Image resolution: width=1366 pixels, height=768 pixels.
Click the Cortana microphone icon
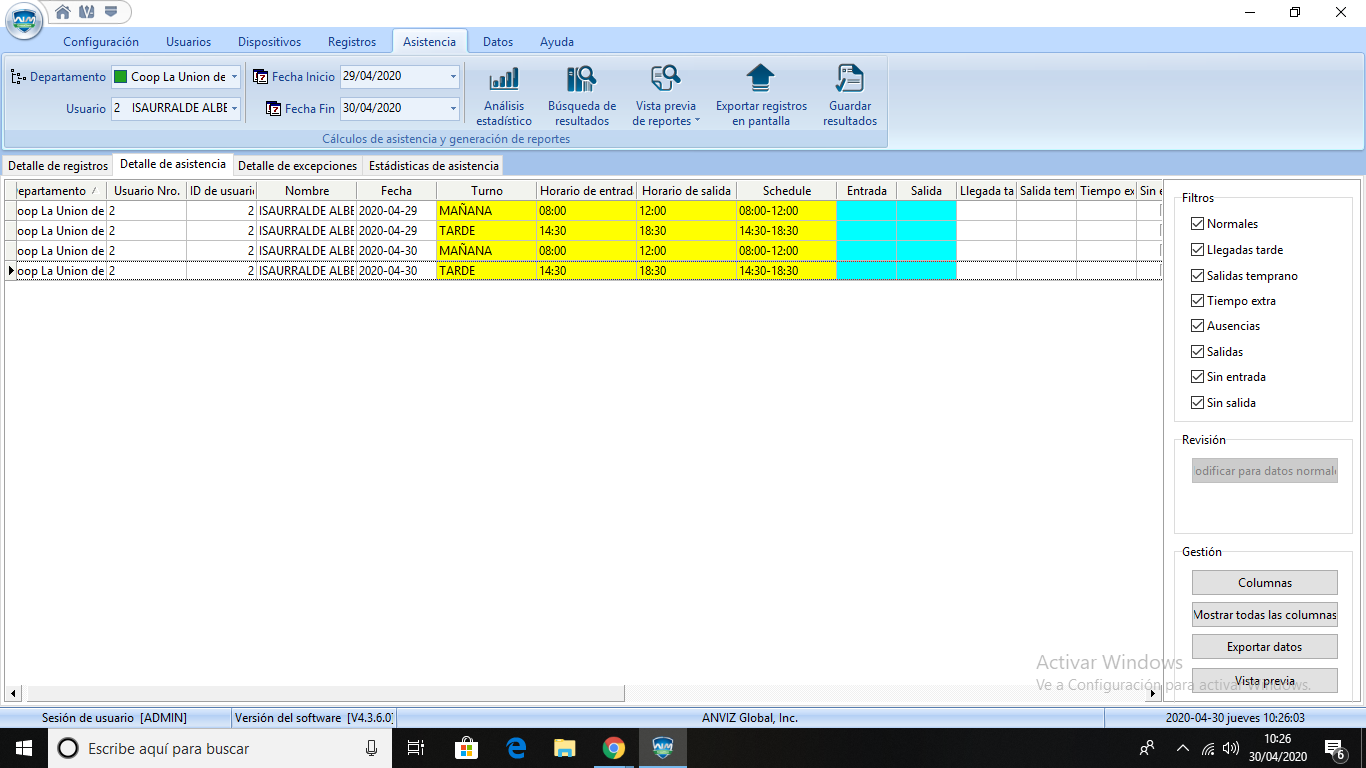tap(371, 748)
